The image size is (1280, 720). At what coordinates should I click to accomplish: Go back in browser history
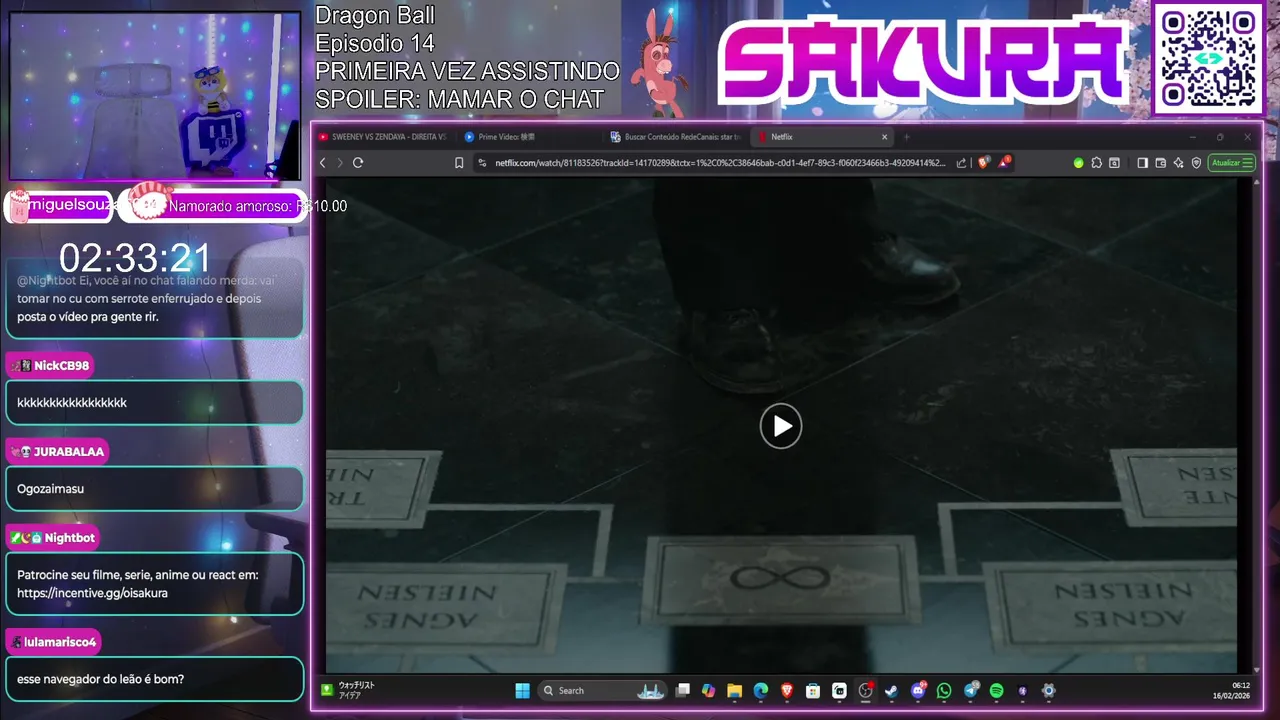tap(322, 163)
